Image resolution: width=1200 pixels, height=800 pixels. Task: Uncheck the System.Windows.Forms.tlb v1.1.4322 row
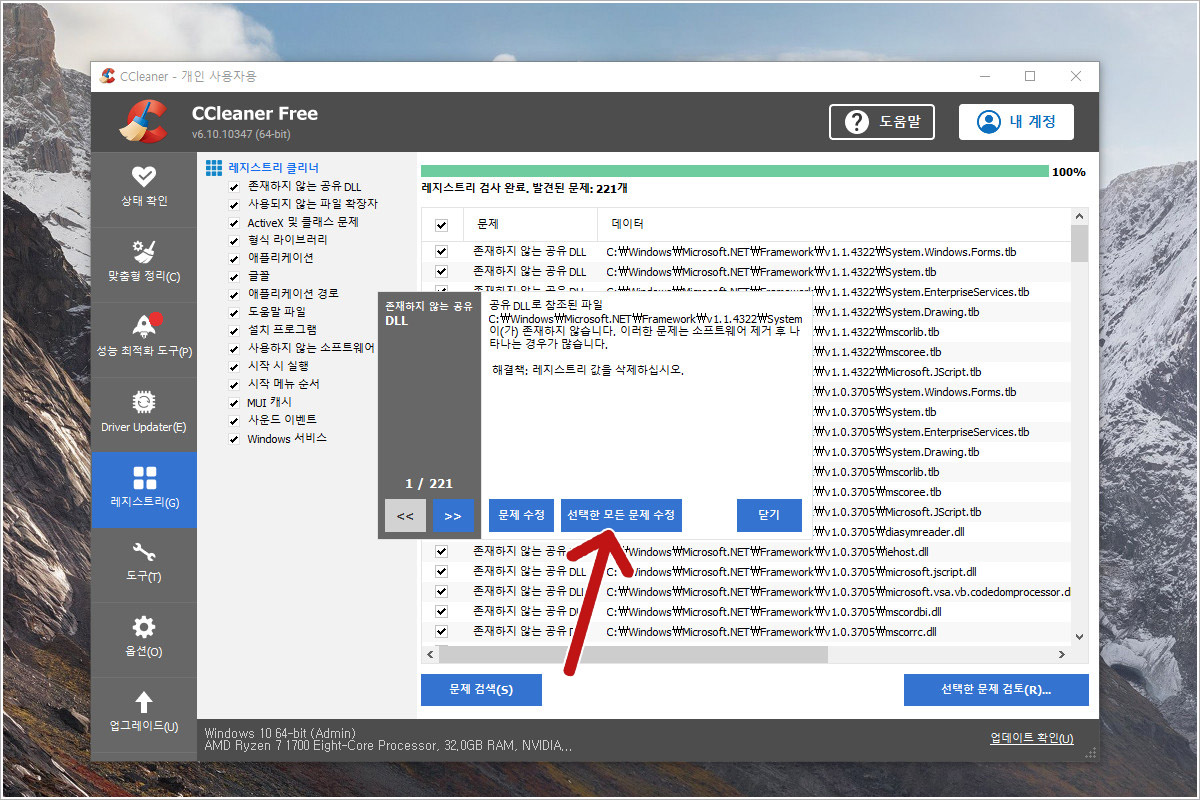(441, 252)
